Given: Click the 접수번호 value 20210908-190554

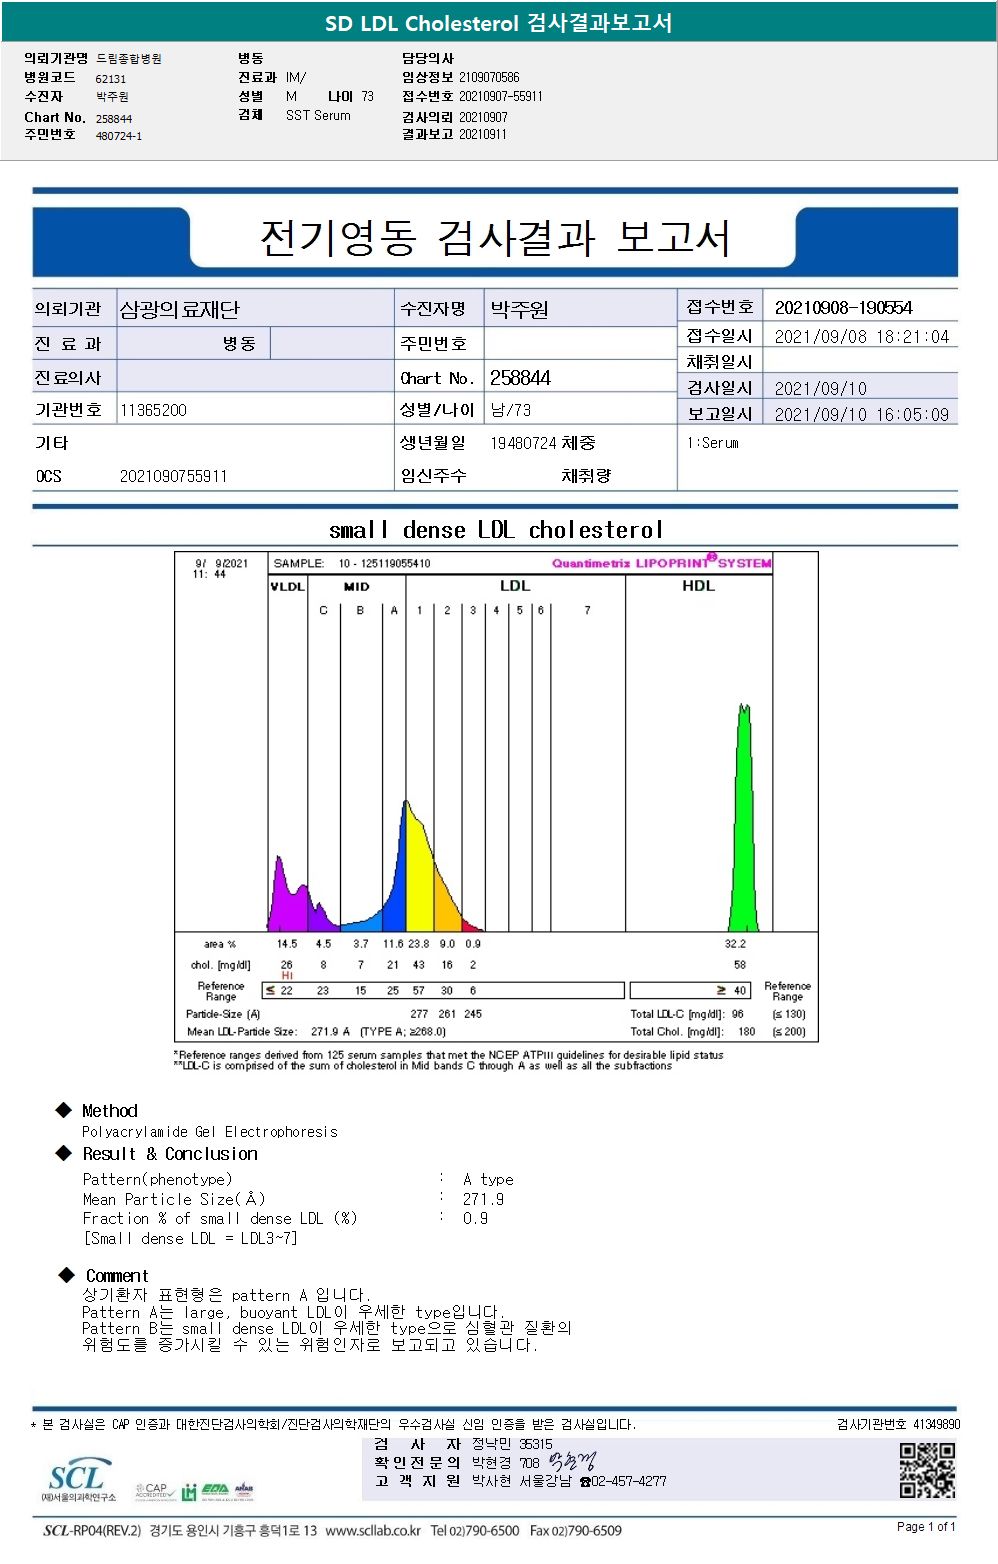Looking at the screenshot, I should click(843, 307).
